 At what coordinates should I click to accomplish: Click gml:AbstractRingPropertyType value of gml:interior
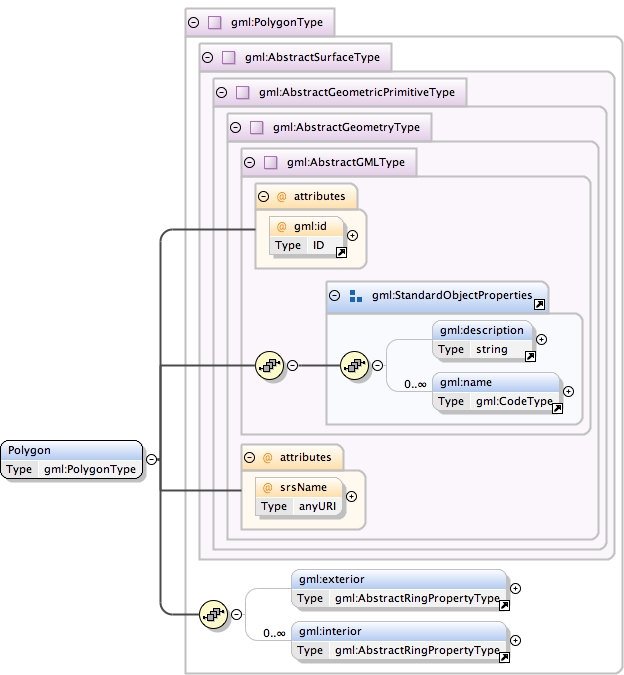tap(417, 650)
